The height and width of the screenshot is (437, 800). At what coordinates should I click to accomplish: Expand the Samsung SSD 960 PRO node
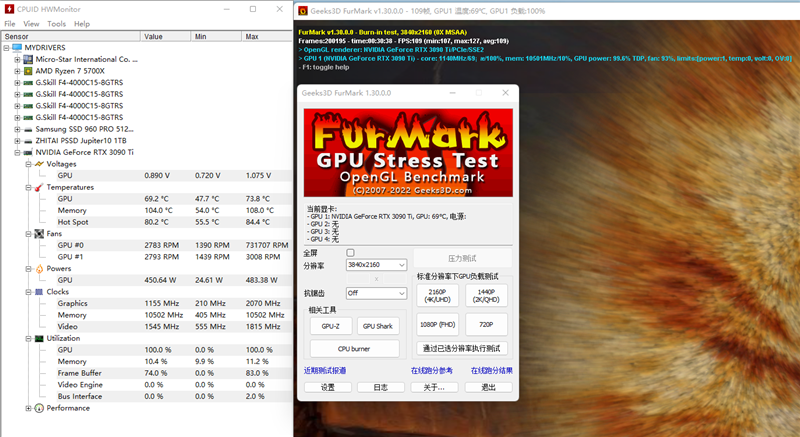pyautogui.click(x=17, y=130)
